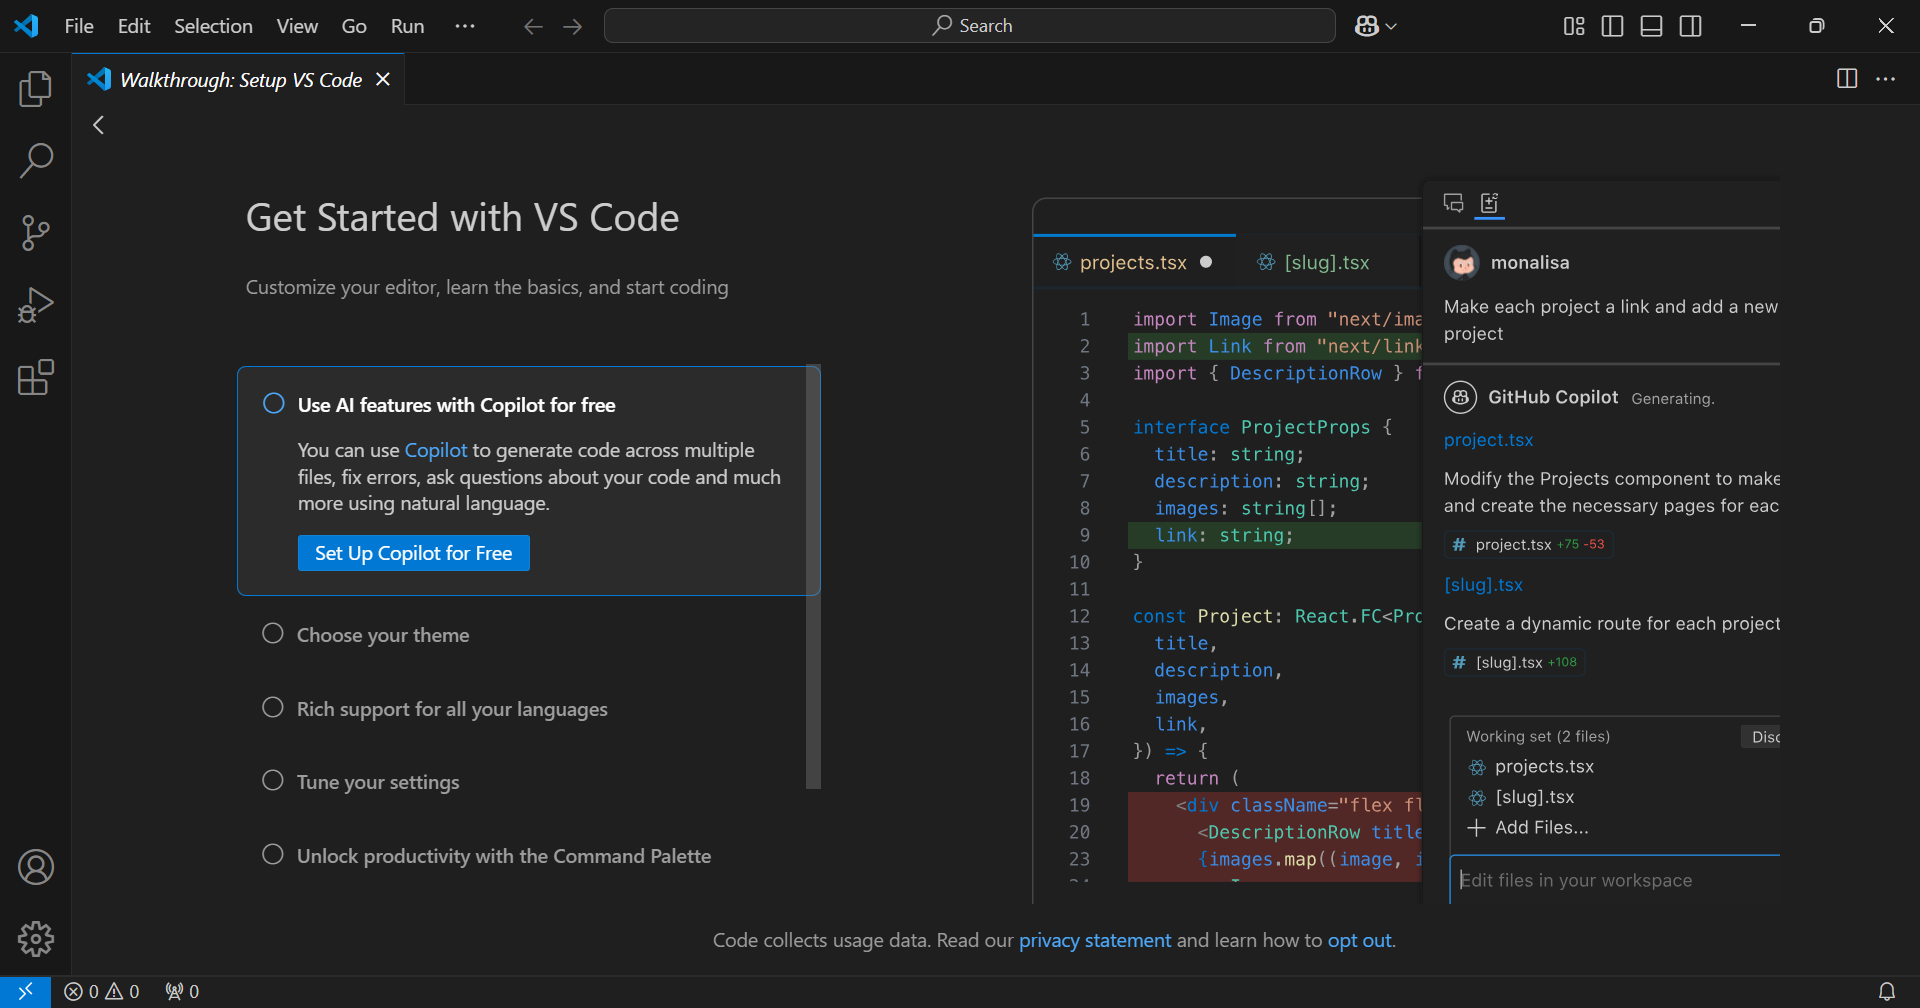Open the Explorer view in activity bar
Viewport: 1920px width, 1008px height.
36,89
